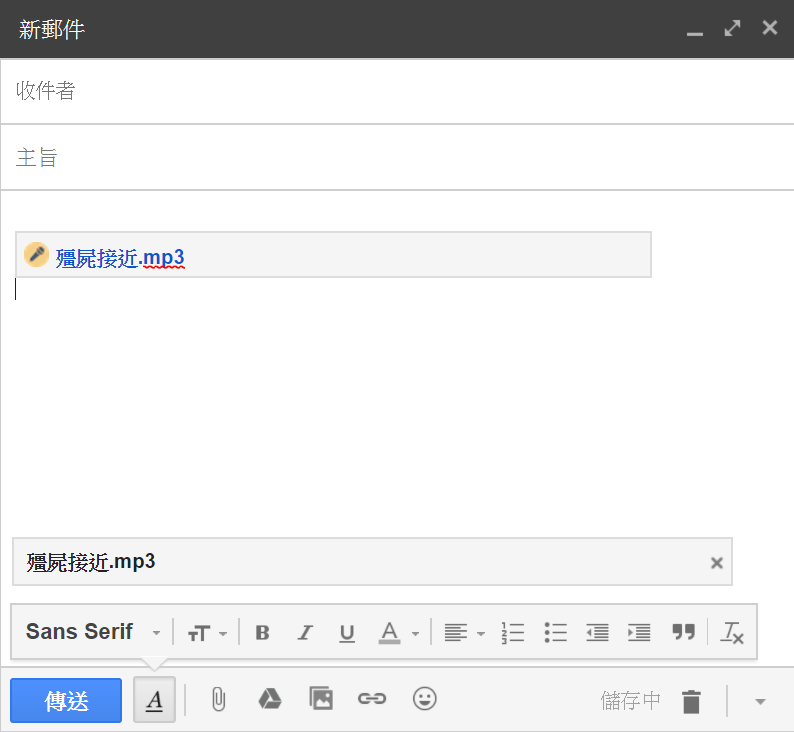
Task: Toggle bold formatting
Action: click(x=262, y=632)
